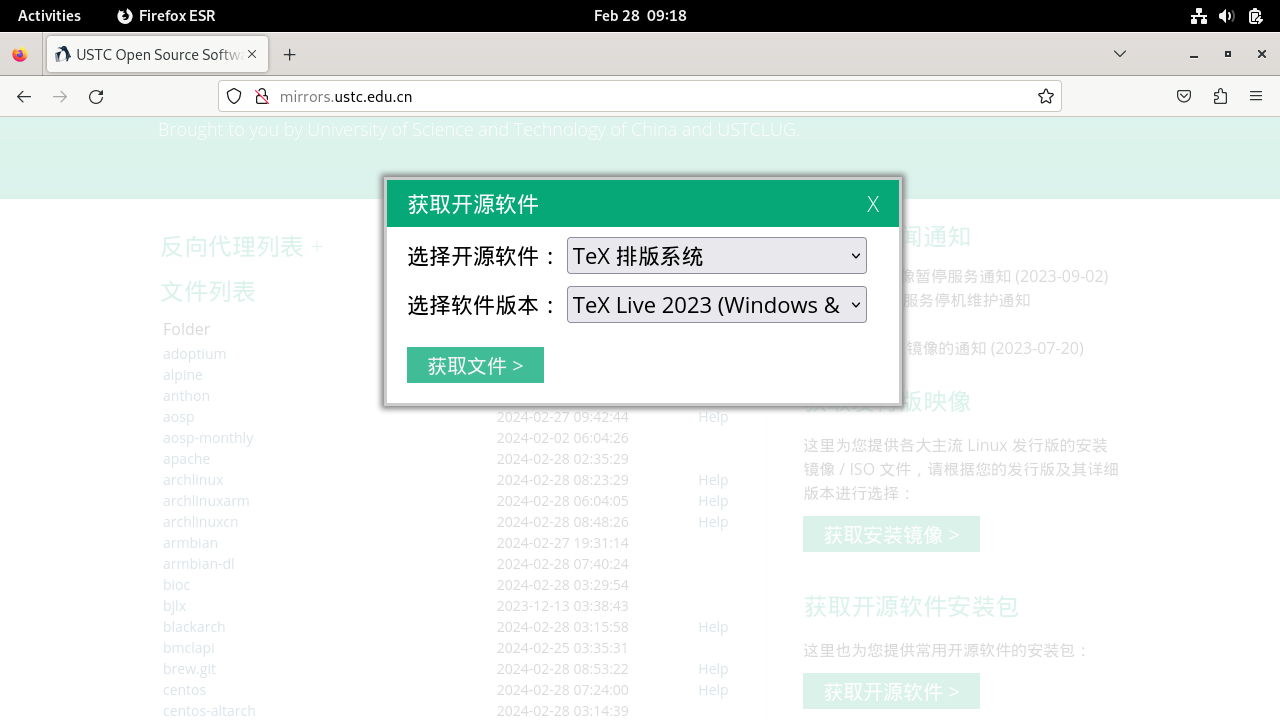The image size is (1280, 720).
Task: Click the connection security lock icon
Action: pos(262,97)
